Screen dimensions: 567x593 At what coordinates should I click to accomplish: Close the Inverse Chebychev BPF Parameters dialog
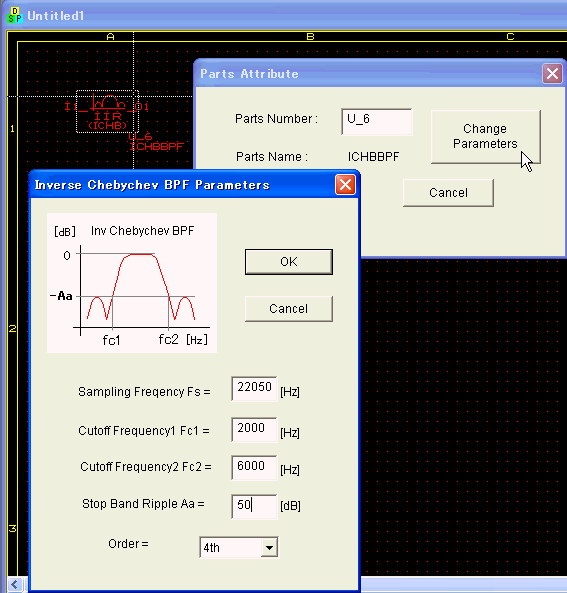345,185
